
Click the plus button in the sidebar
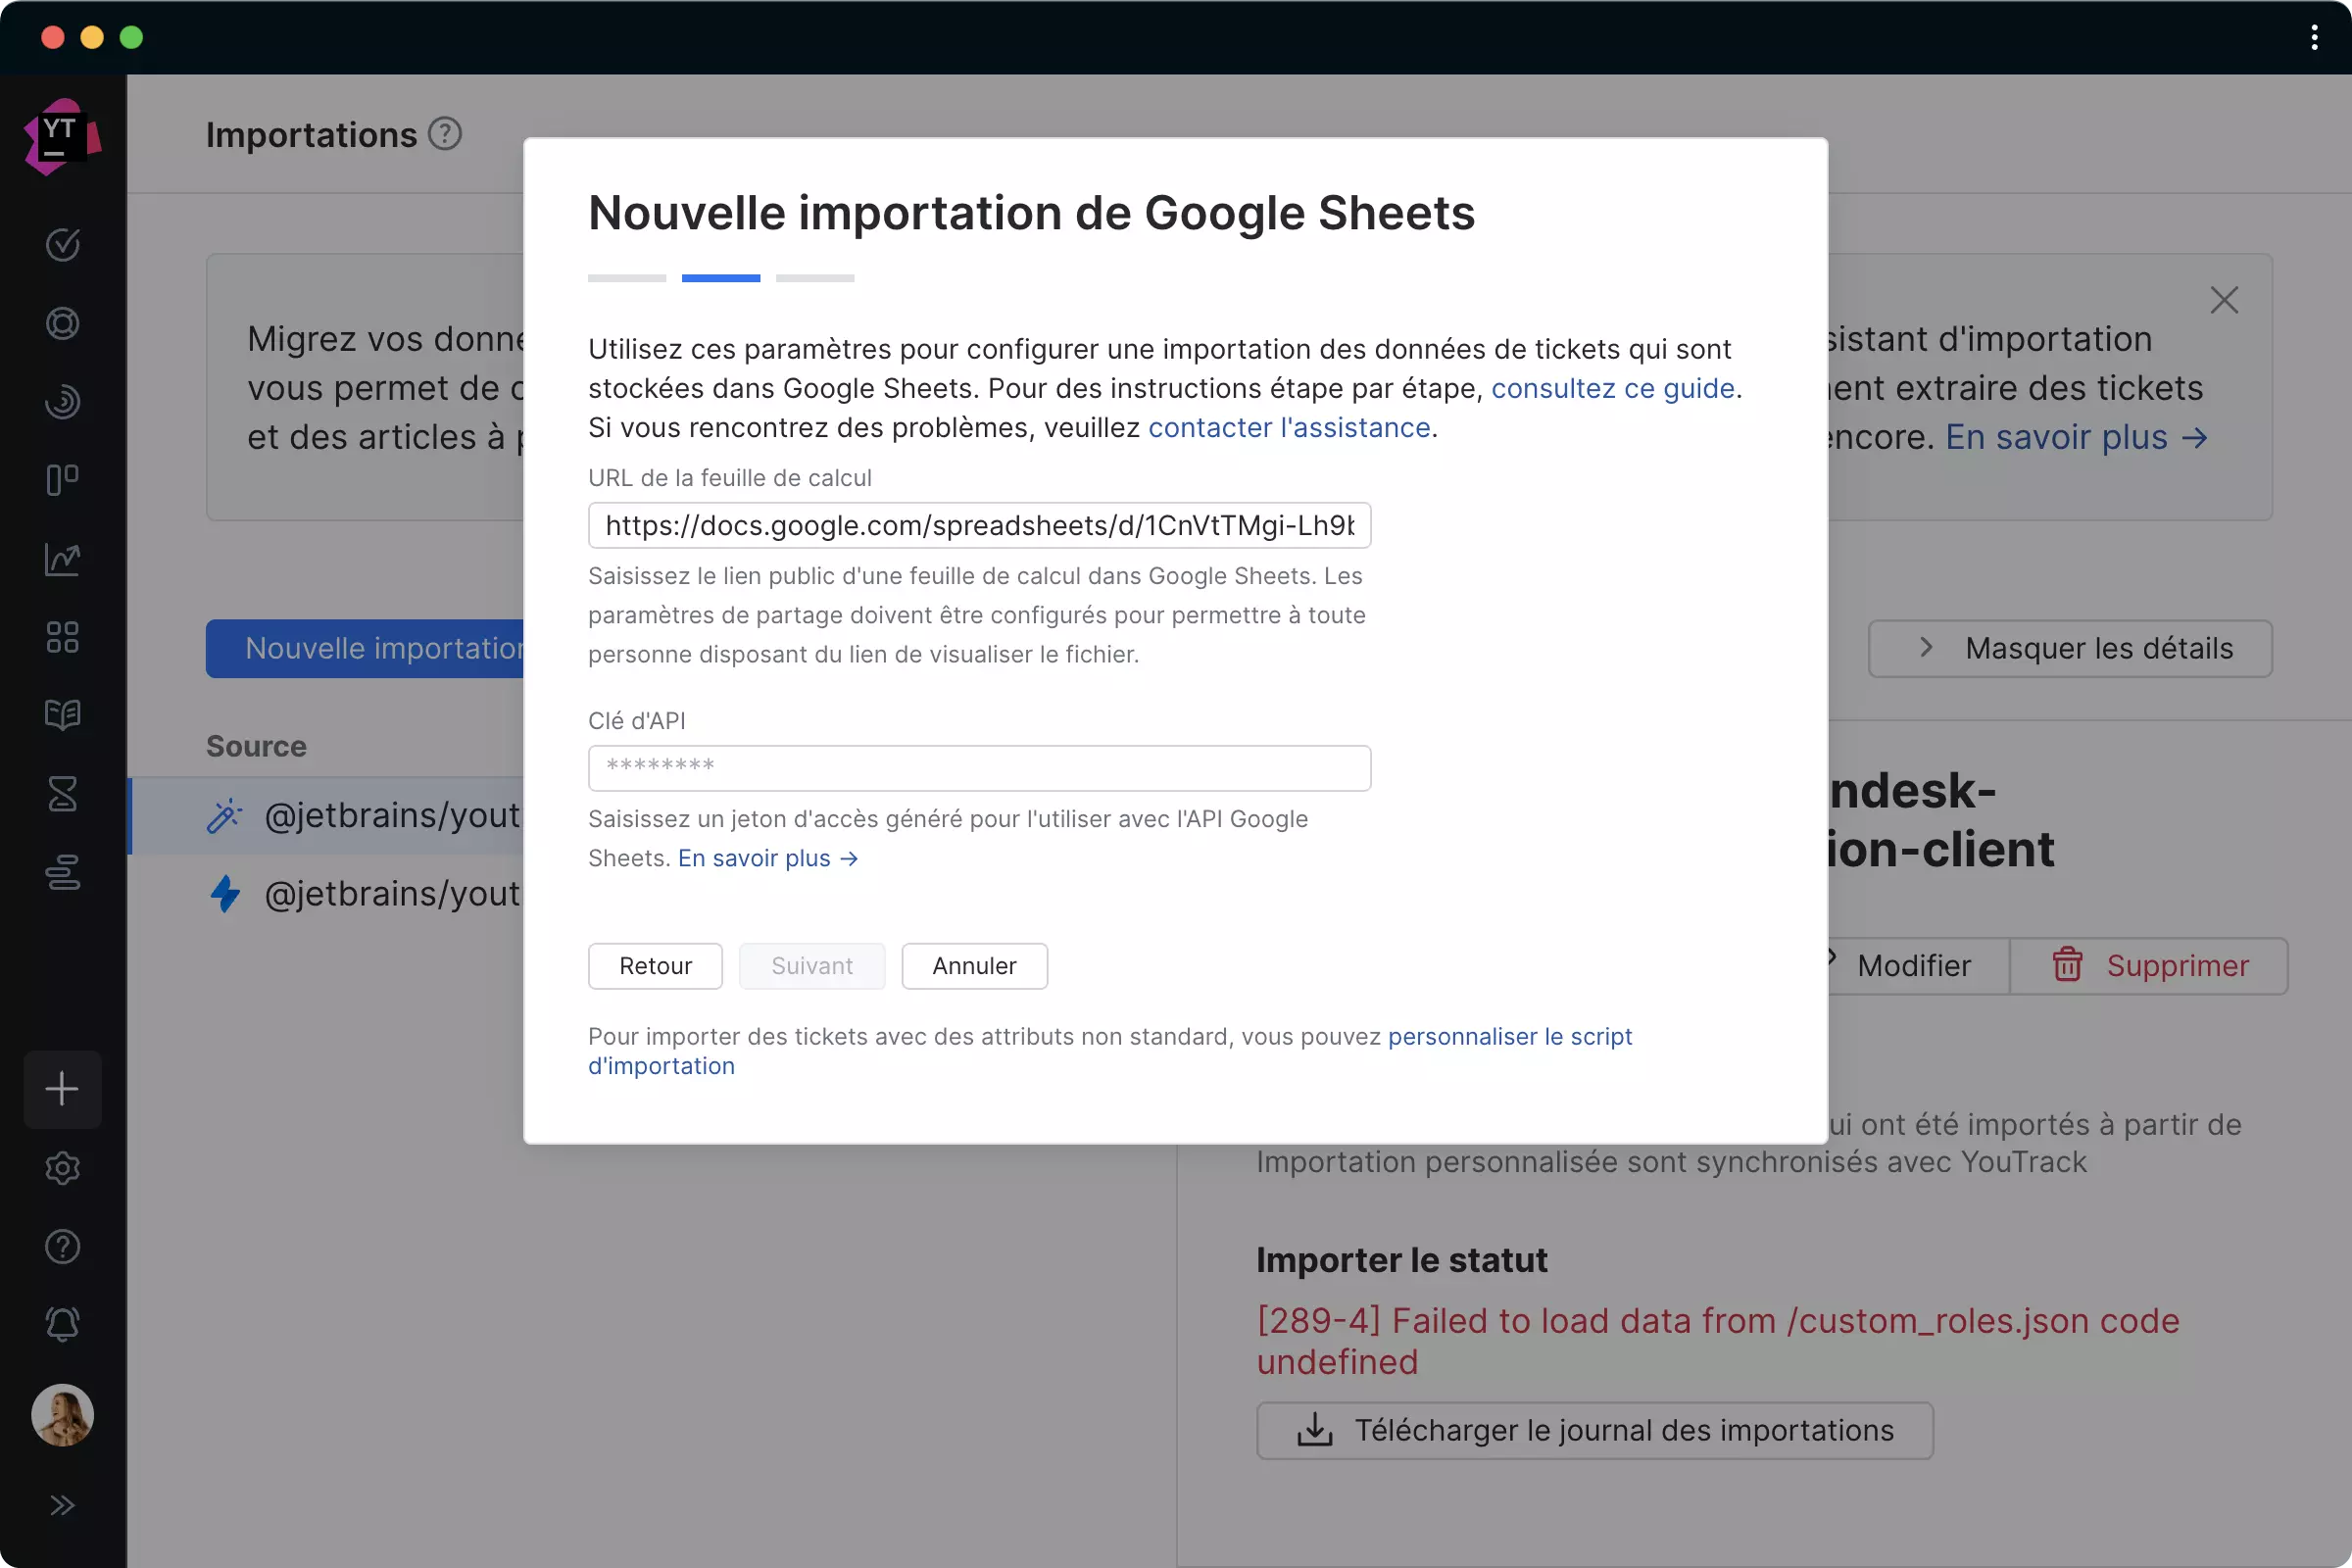62,1089
